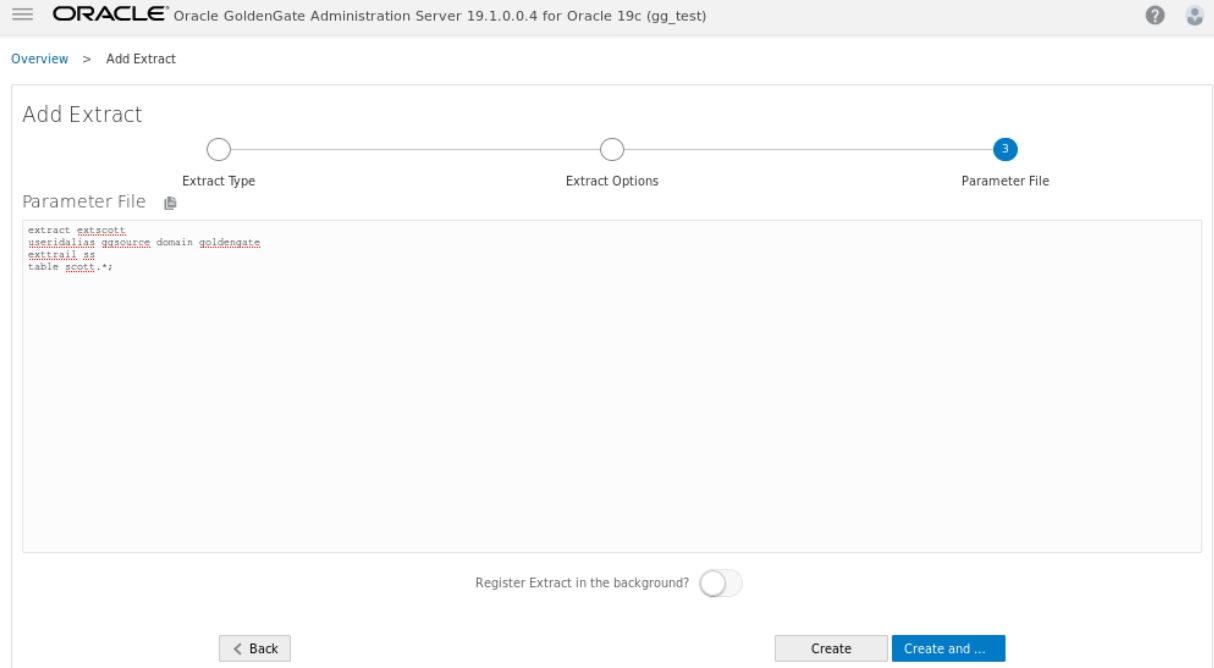Click the Parameter File section heading
The height and width of the screenshot is (668, 1214).
click(84, 202)
